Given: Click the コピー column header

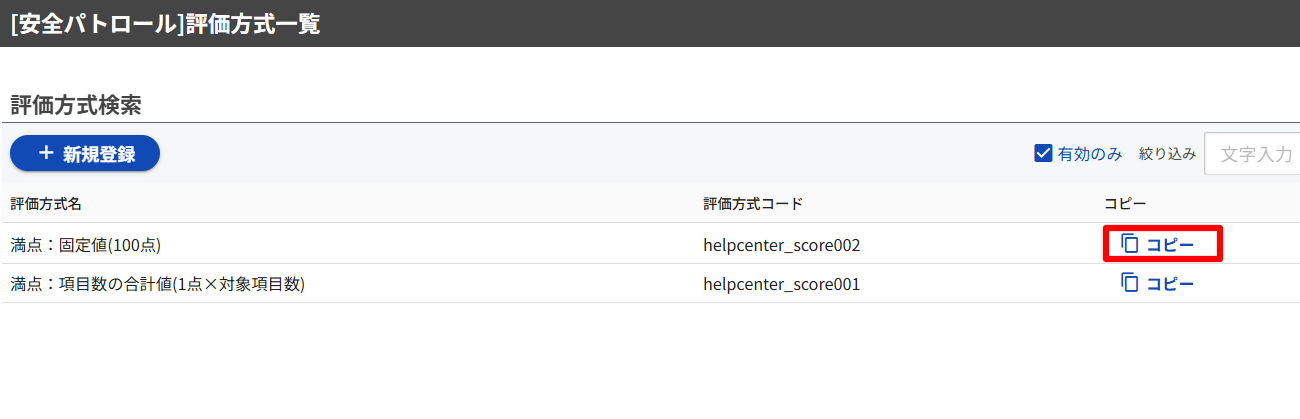Looking at the screenshot, I should pyautogui.click(x=1124, y=204).
